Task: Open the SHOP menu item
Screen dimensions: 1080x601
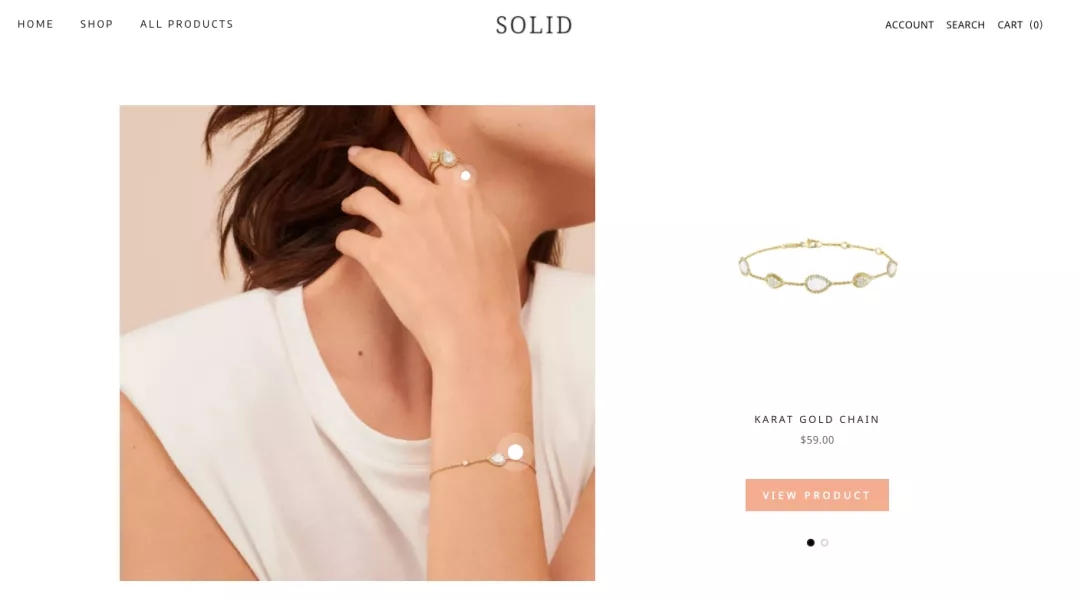Action: click(96, 24)
